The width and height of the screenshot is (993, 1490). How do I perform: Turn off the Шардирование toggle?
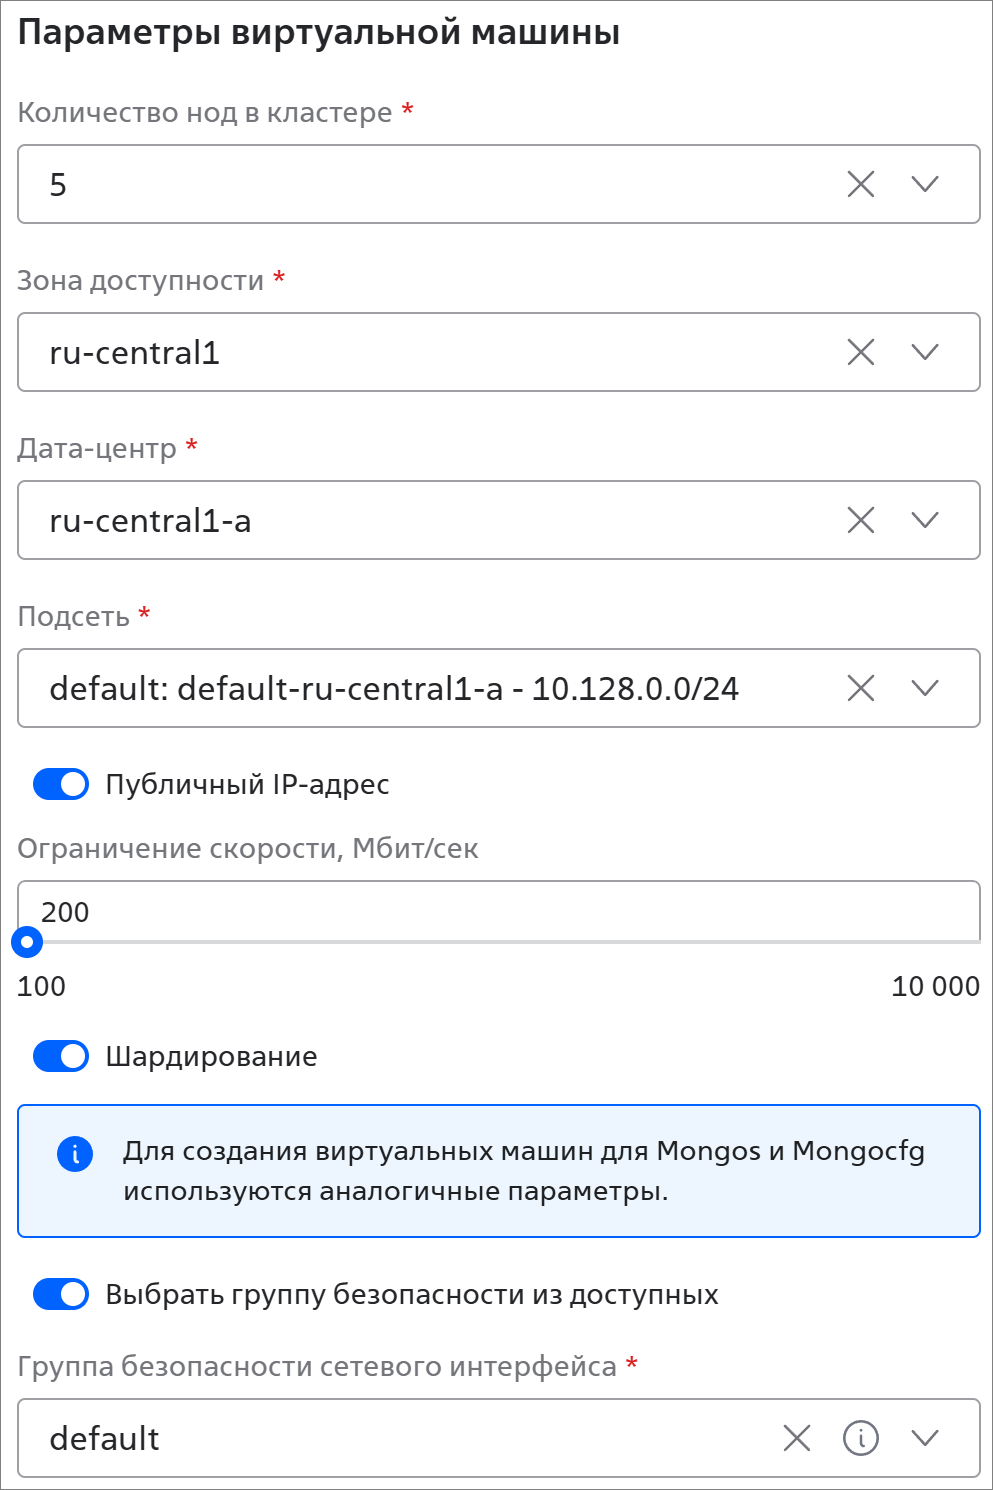pos(61,1056)
